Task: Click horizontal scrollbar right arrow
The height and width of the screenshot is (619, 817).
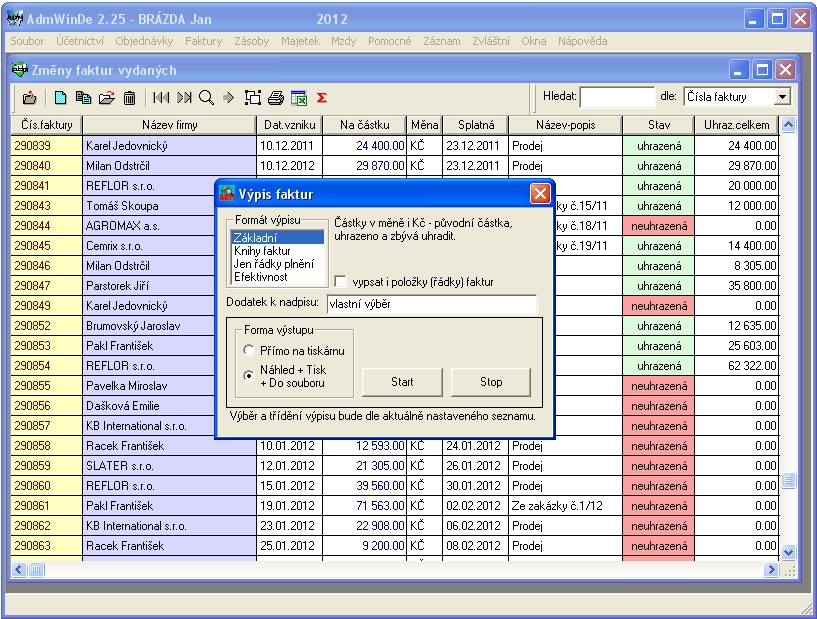Action: tap(771, 570)
